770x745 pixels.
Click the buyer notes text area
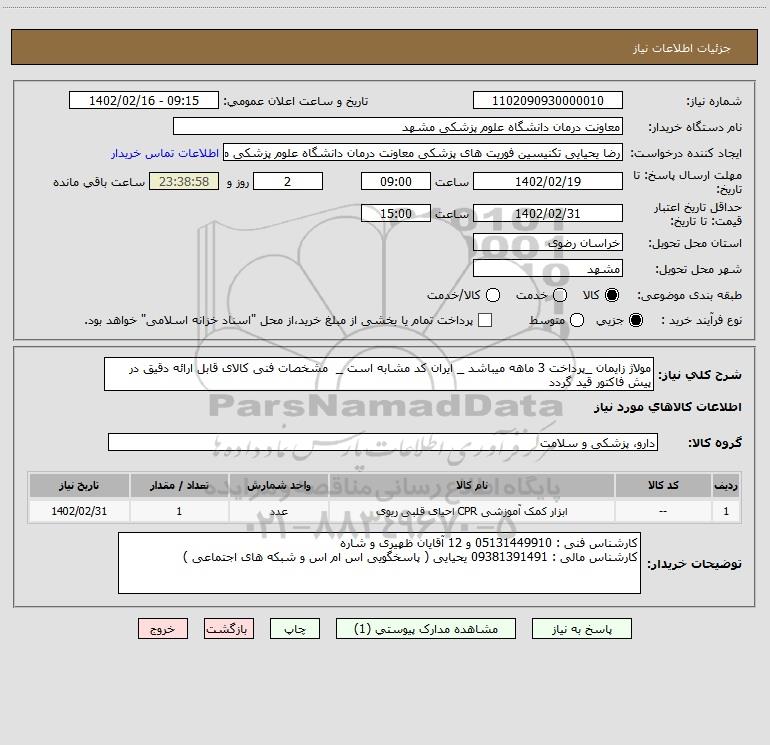pos(379,563)
